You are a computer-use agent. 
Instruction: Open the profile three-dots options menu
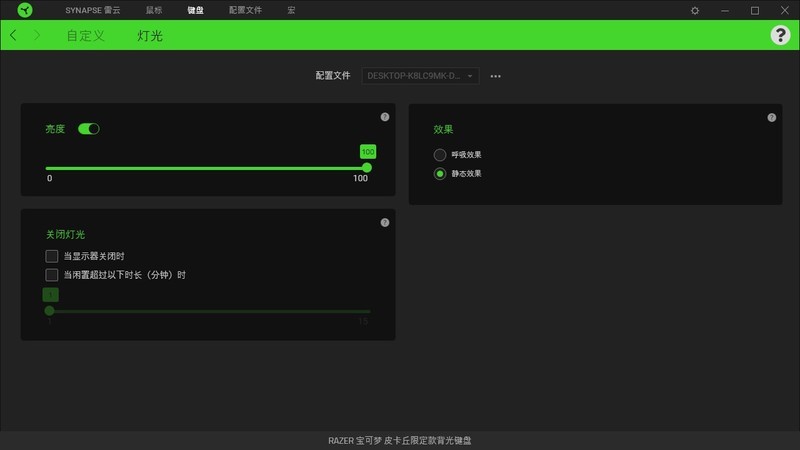coord(495,76)
